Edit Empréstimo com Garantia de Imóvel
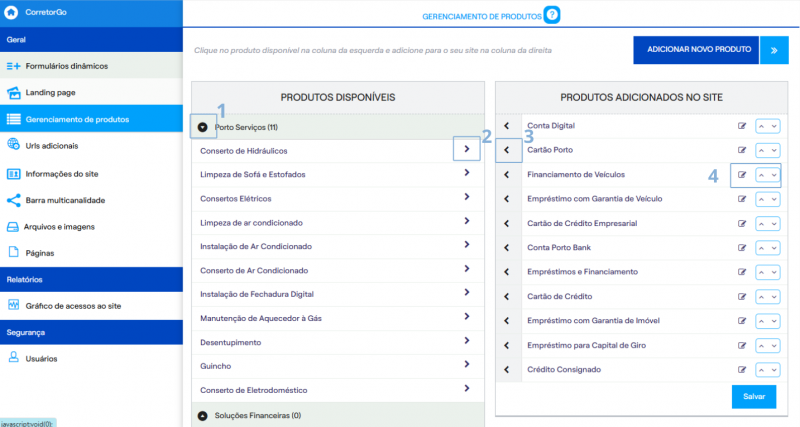Image resolution: width=800 pixels, height=427 pixels. pos(742,321)
